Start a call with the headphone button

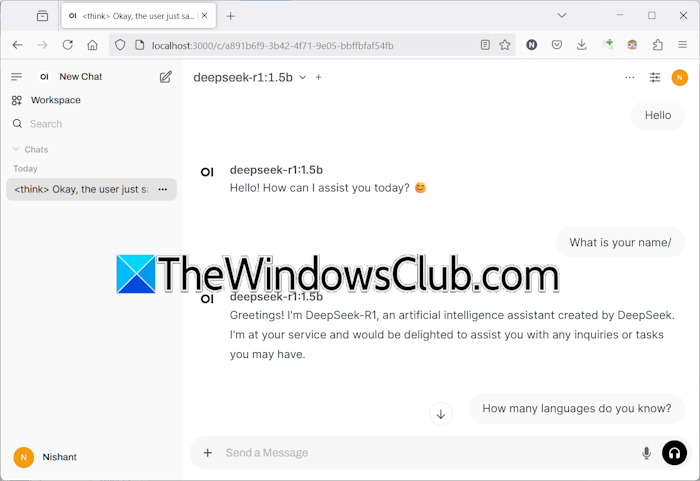(674, 453)
